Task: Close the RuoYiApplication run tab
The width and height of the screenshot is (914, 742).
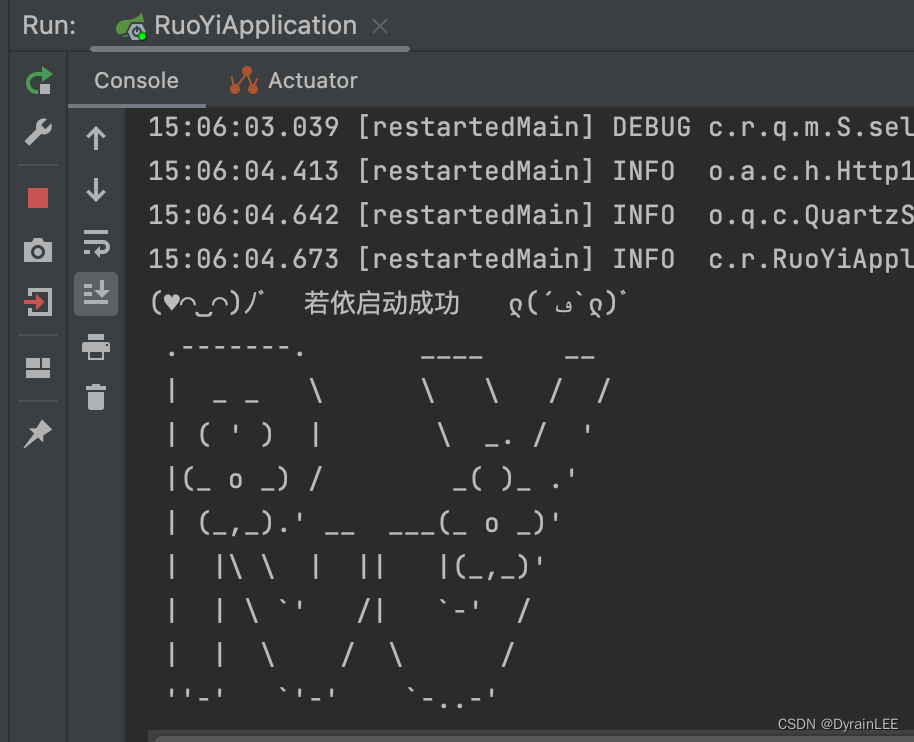Action: pos(380,26)
